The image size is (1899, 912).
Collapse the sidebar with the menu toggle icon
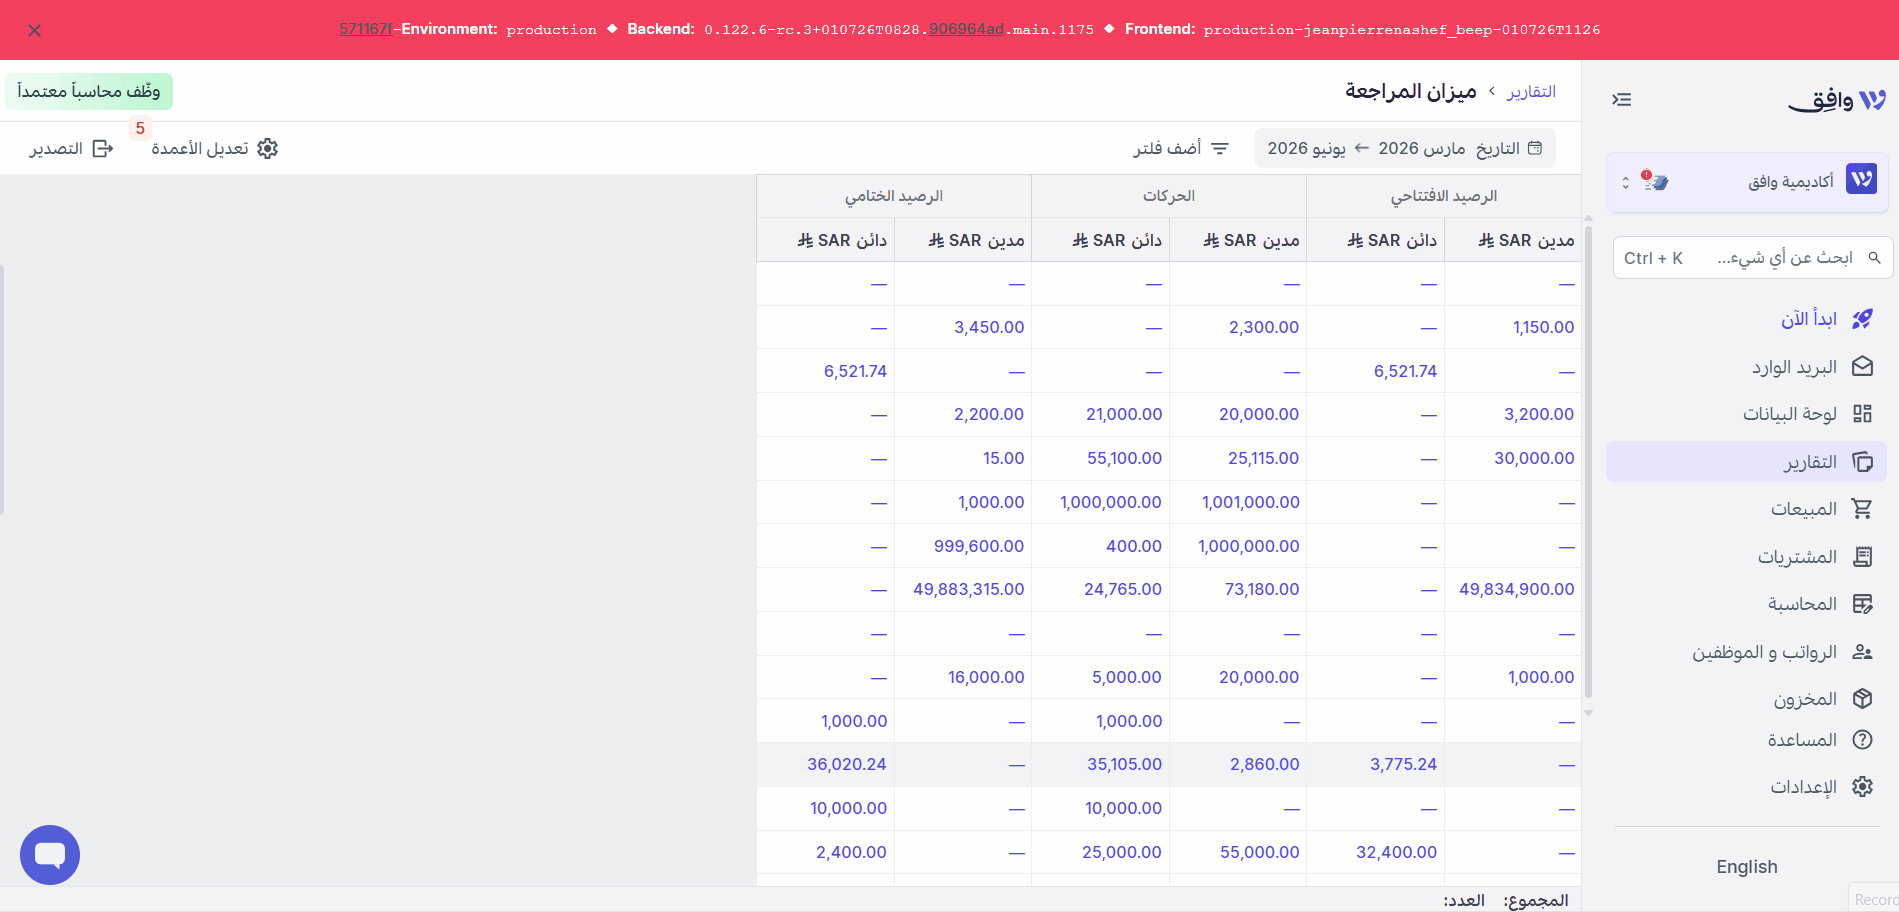pos(1622,100)
